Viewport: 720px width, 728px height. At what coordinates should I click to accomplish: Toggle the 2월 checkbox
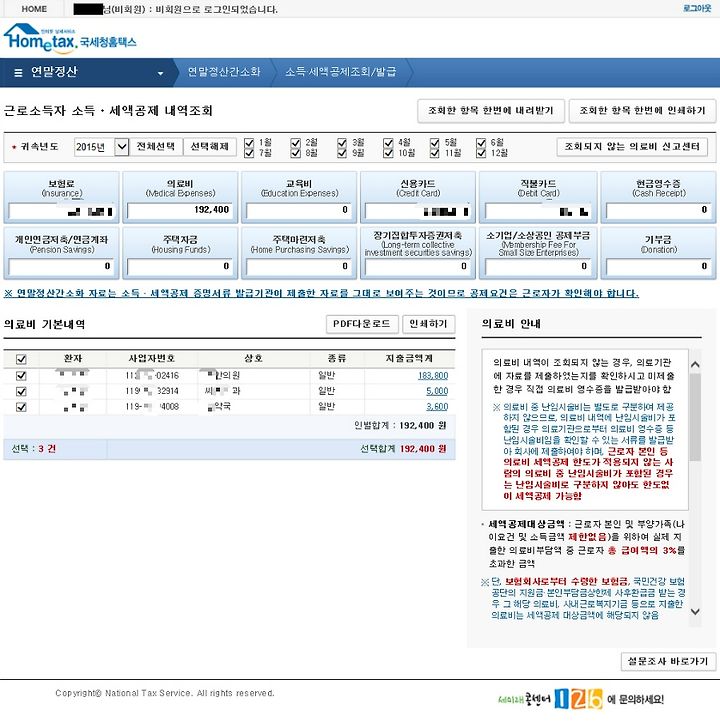coord(296,142)
